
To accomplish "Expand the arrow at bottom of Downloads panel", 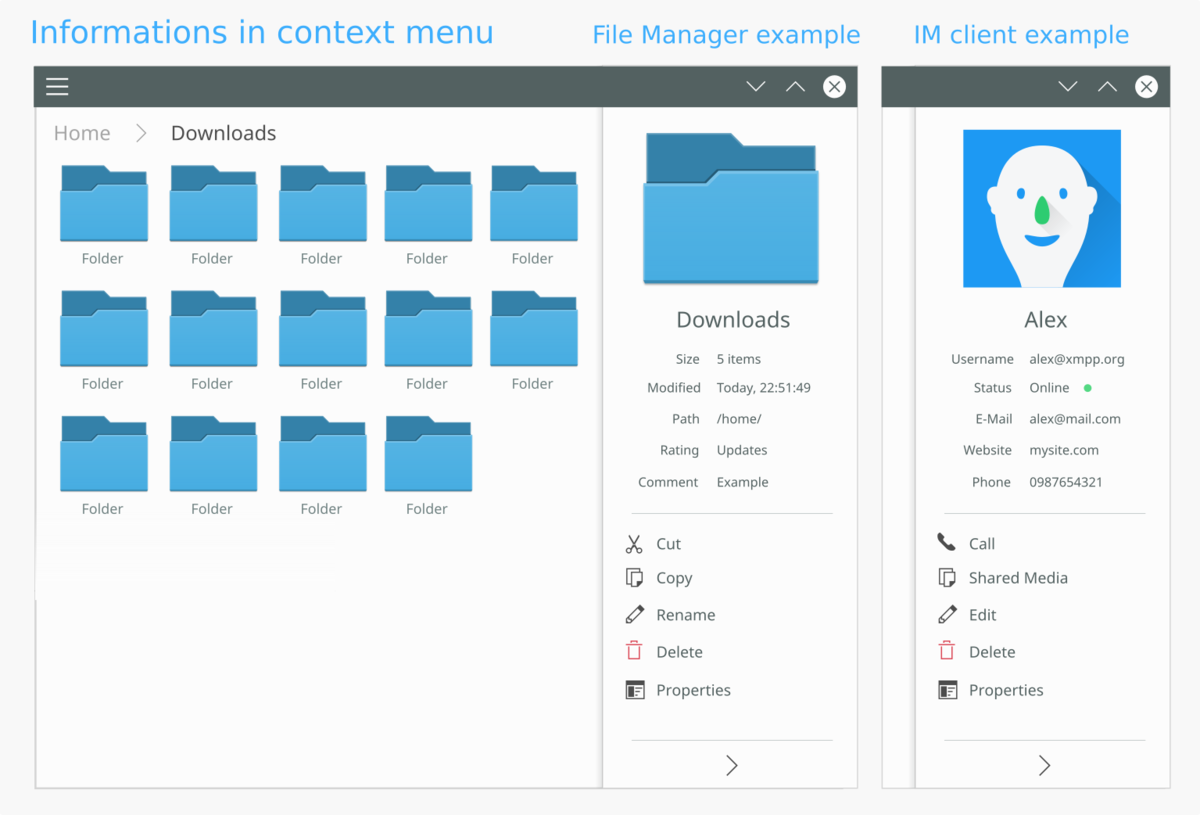I will [732, 765].
